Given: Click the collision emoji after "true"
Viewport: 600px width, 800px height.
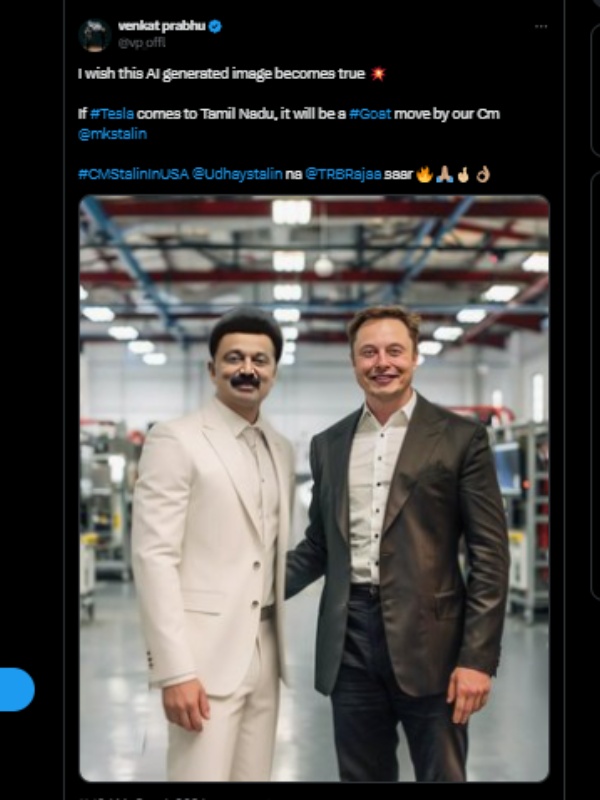Looking at the screenshot, I should coord(378,74).
